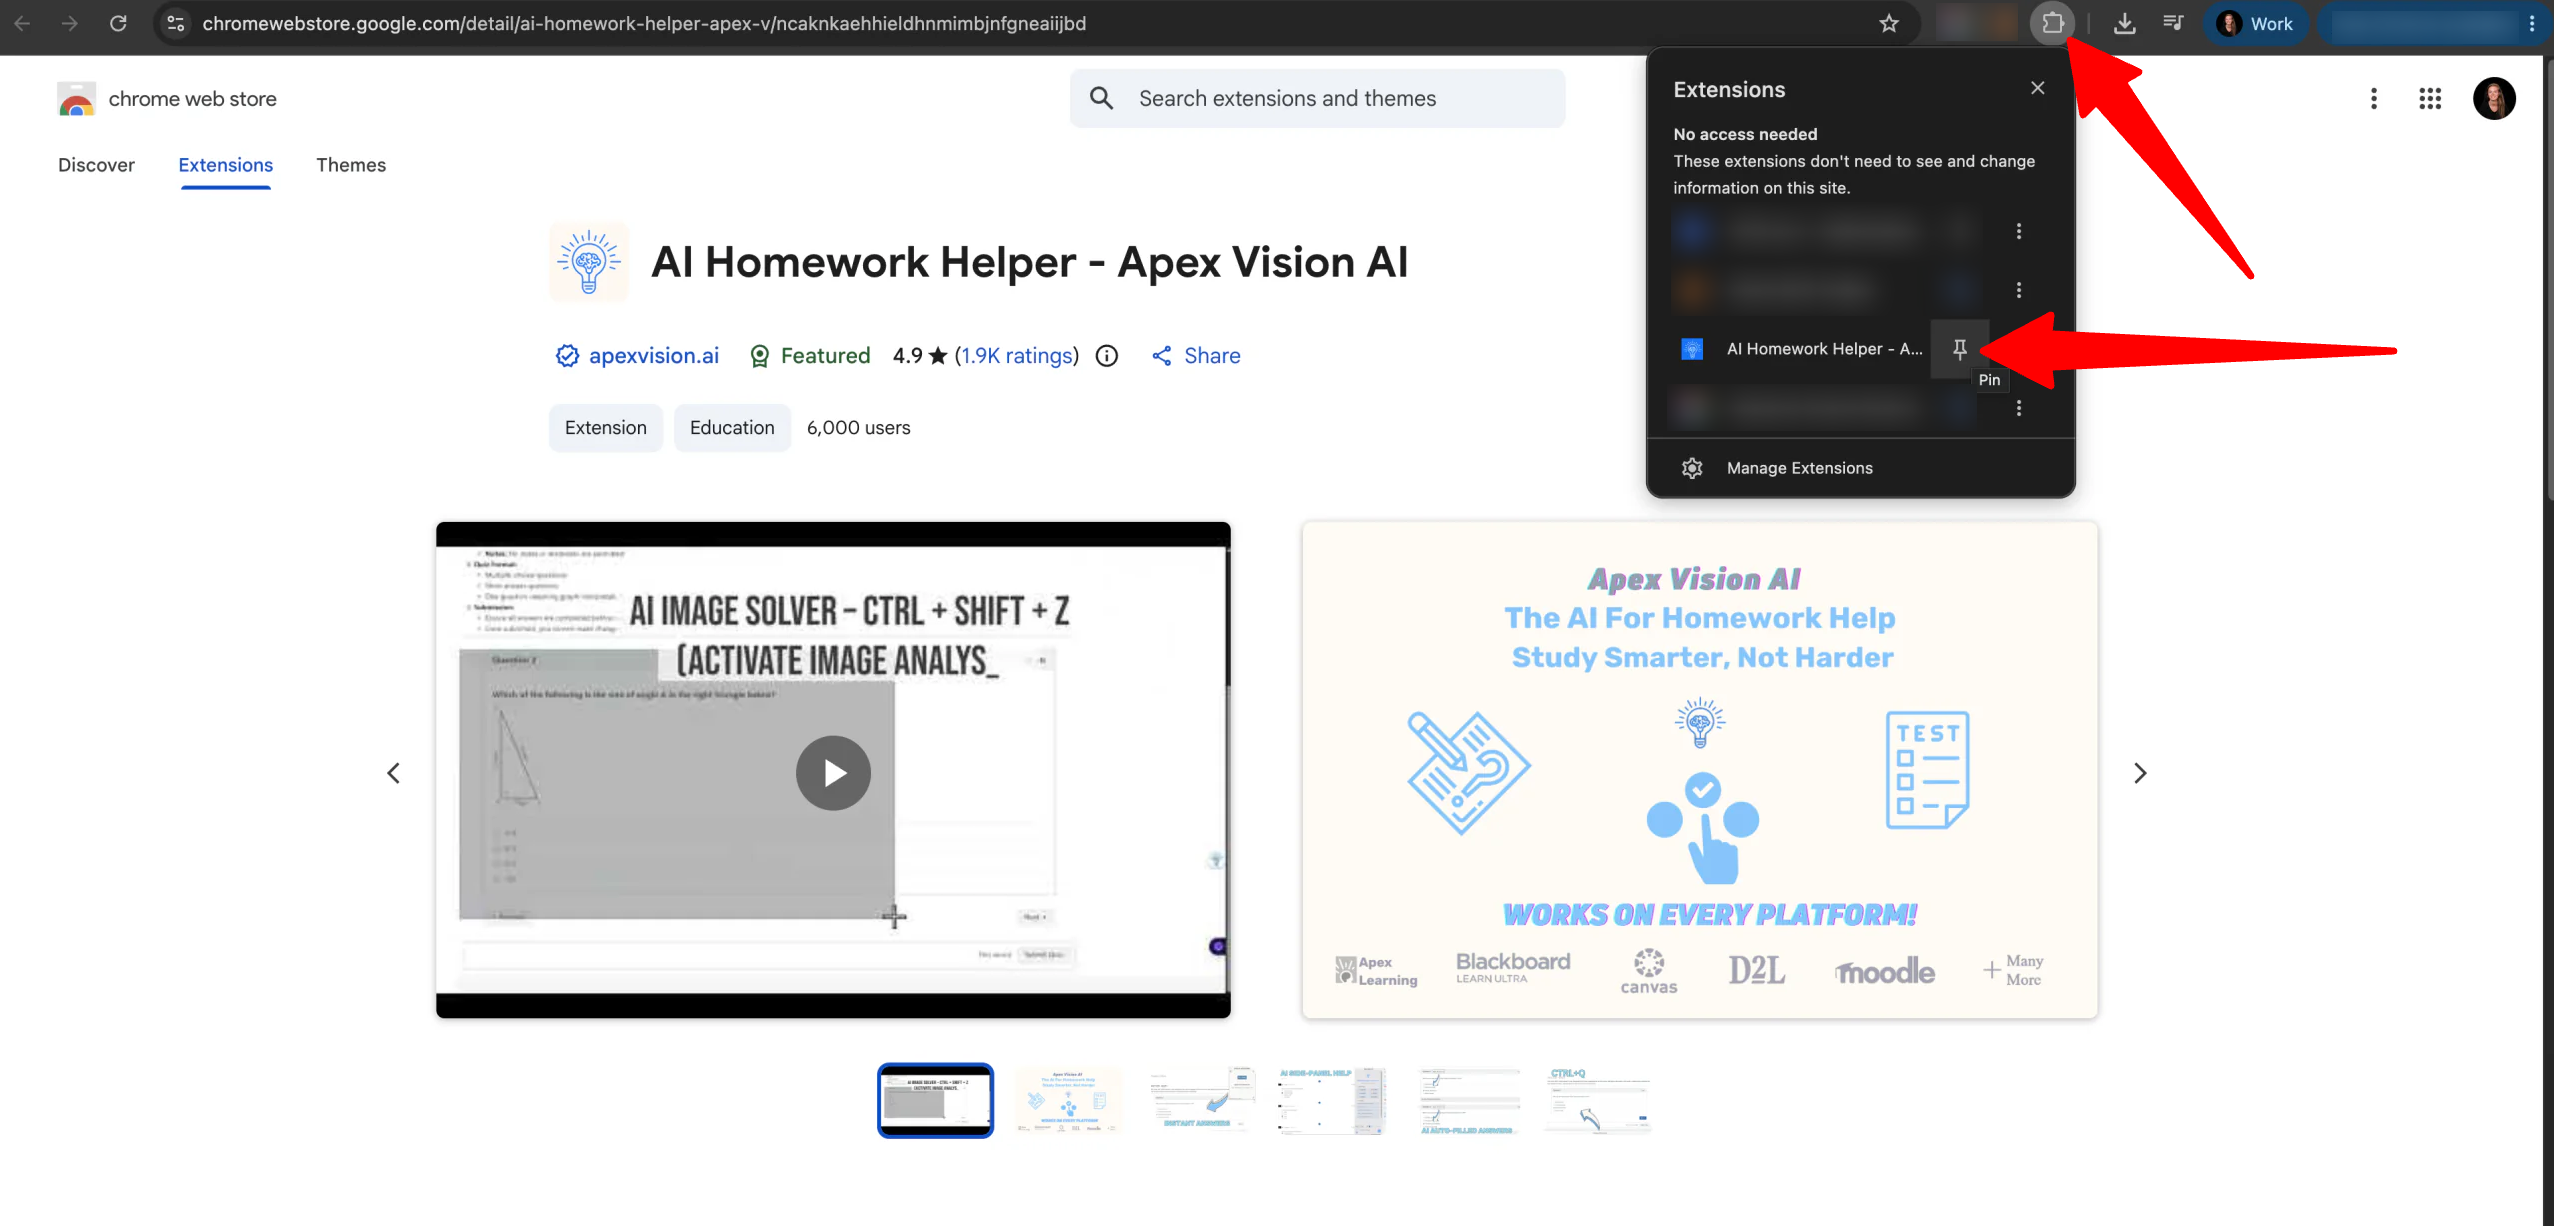This screenshot has width=2554, height=1226.
Task: Open AI Homework Helper from extensions list
Action: (1801, 348)
